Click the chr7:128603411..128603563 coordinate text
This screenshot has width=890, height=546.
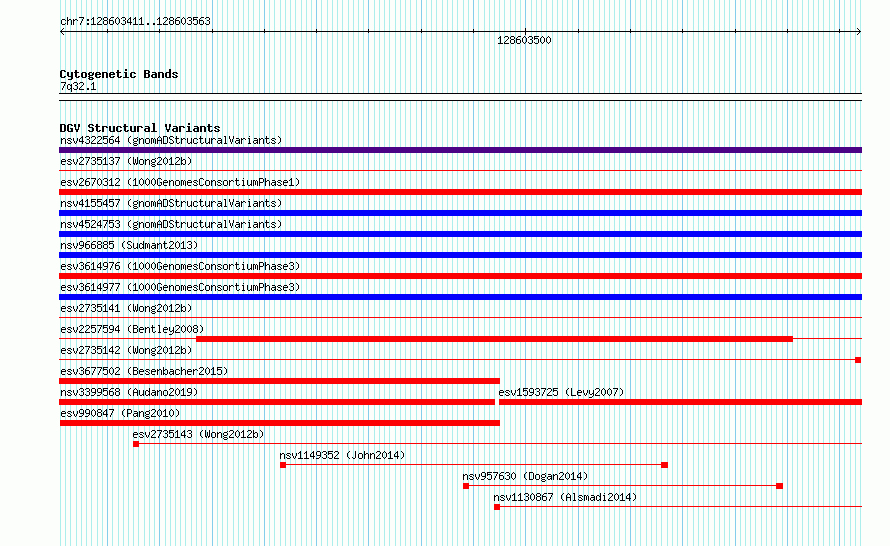(x=135, y=21)
